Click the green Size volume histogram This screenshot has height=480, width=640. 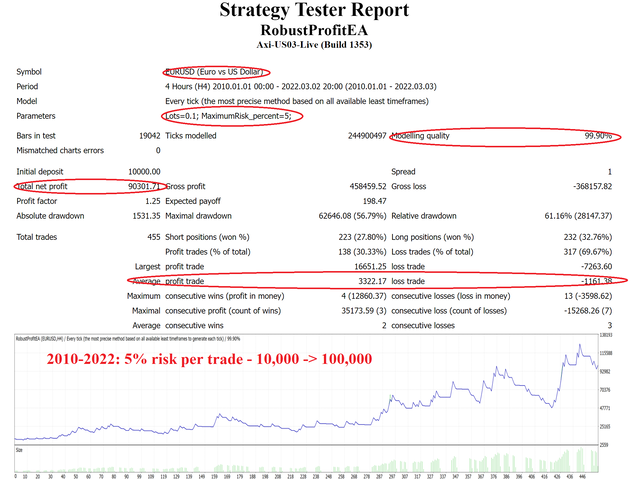coord(306,460)
